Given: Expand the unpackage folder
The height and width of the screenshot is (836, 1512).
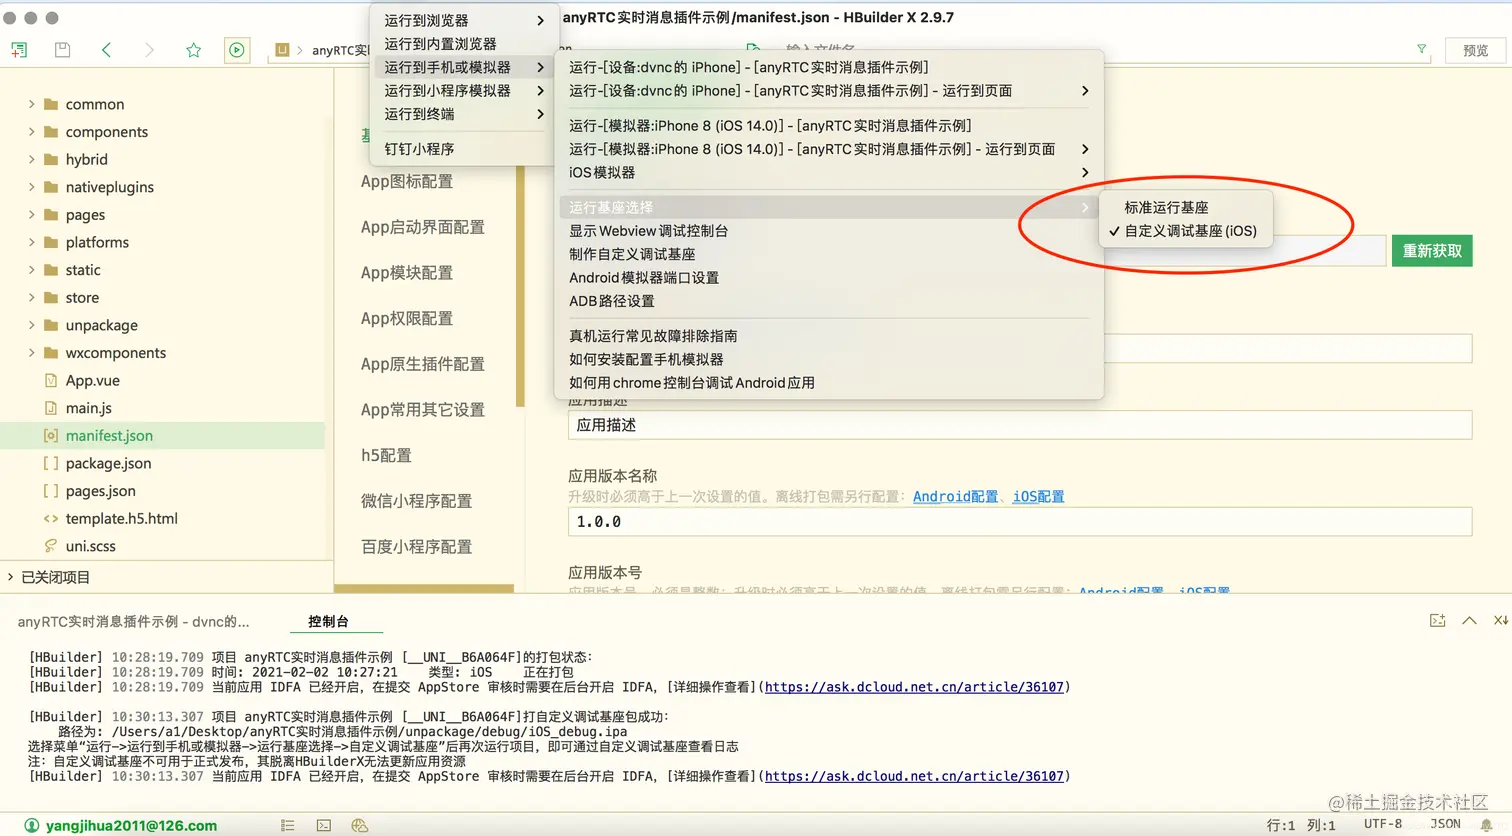Looking at the screenshot, I should coord(31,325).
